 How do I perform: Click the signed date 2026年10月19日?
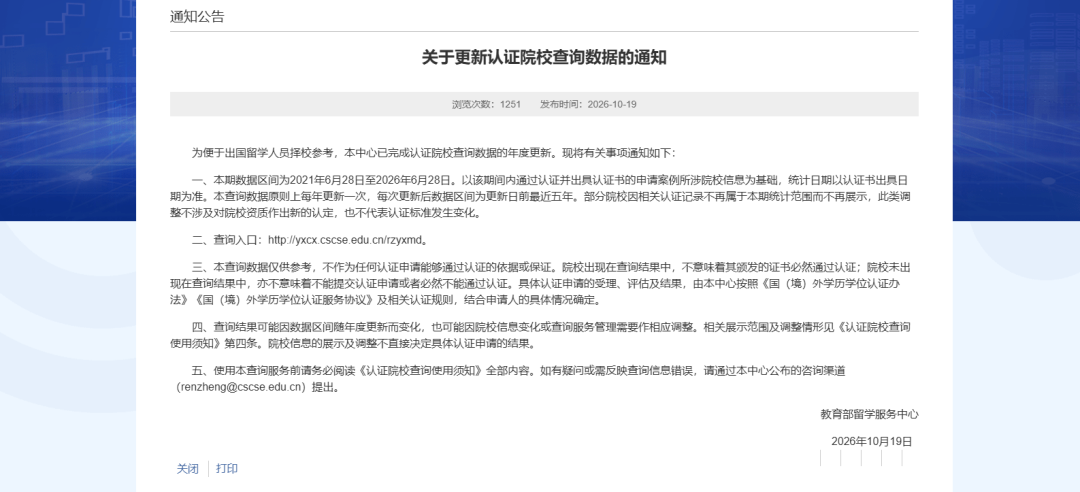[871, 442]
